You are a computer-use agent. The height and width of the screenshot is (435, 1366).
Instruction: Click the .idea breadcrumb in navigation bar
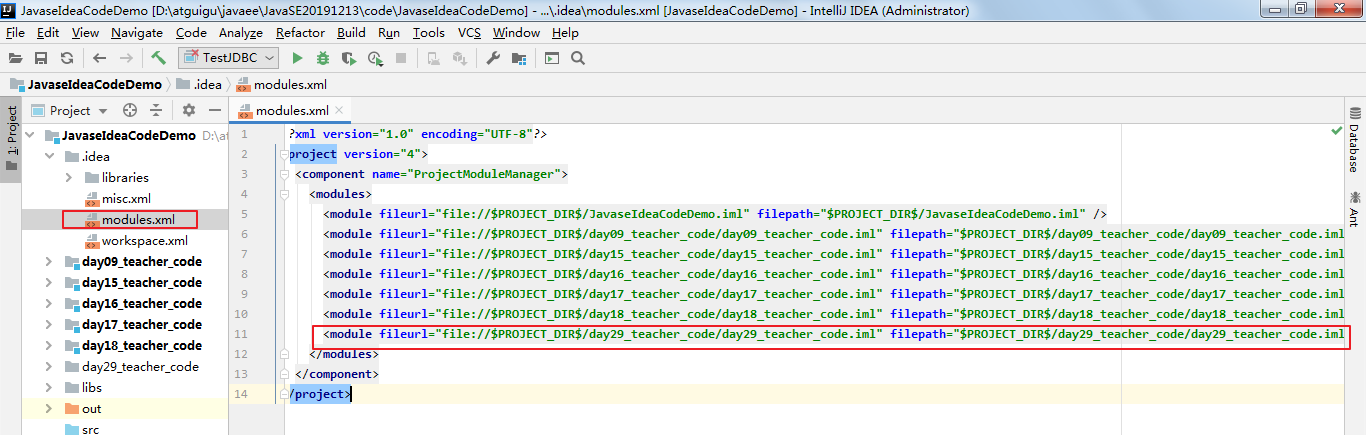[x=207, y=85]
